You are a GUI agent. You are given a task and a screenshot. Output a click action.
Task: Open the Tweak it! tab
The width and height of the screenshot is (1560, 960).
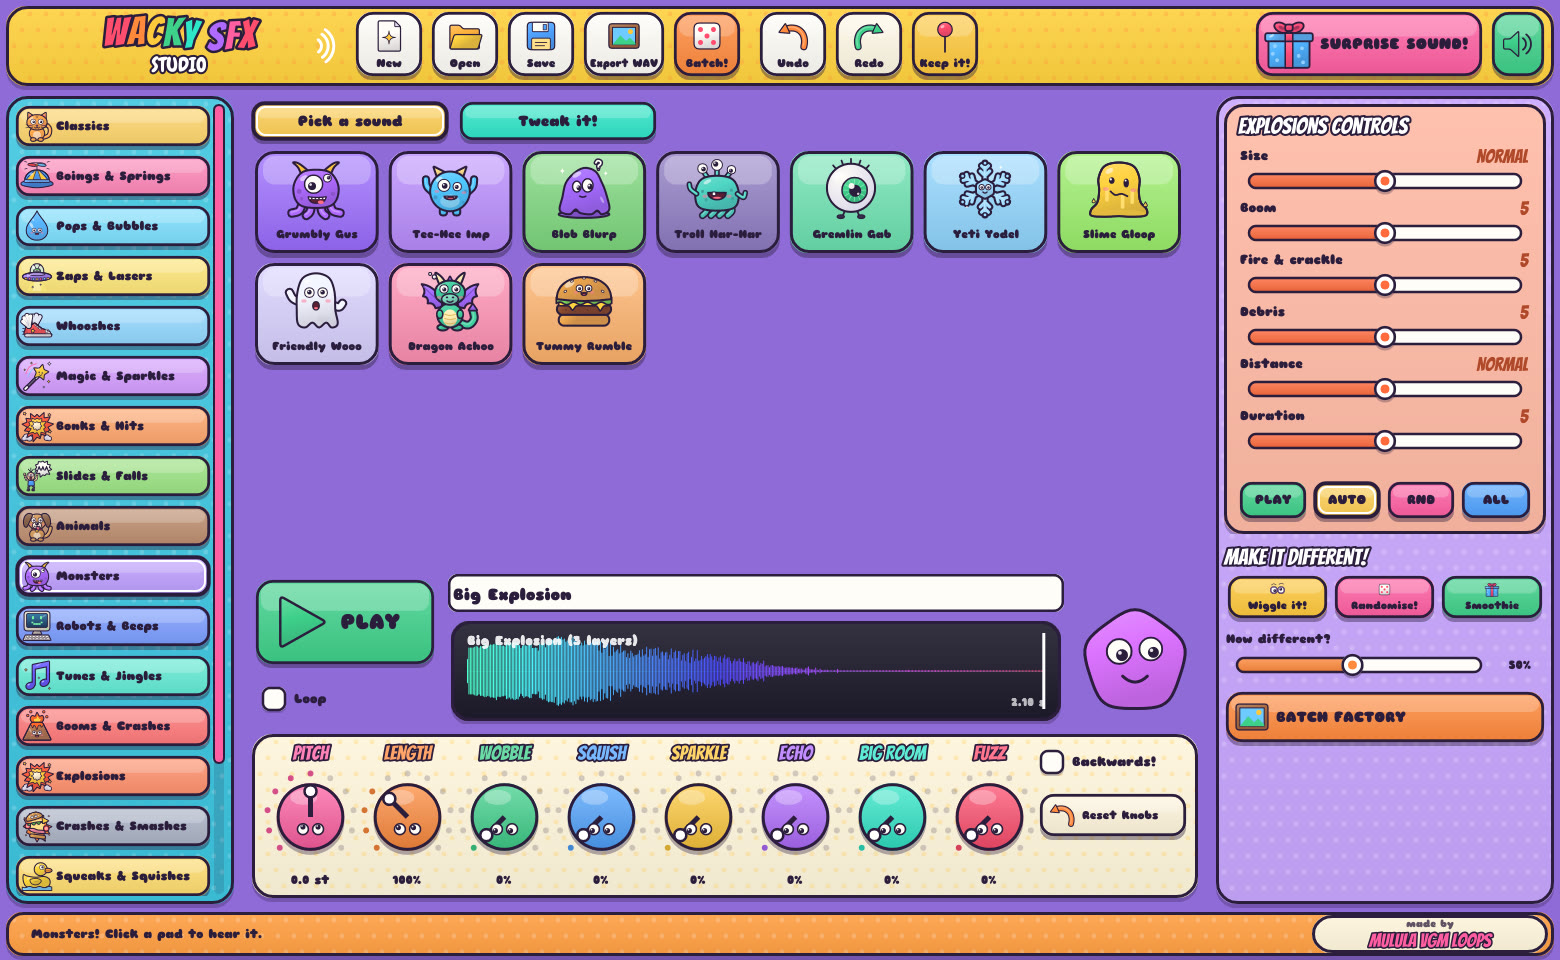coord(558,121)
